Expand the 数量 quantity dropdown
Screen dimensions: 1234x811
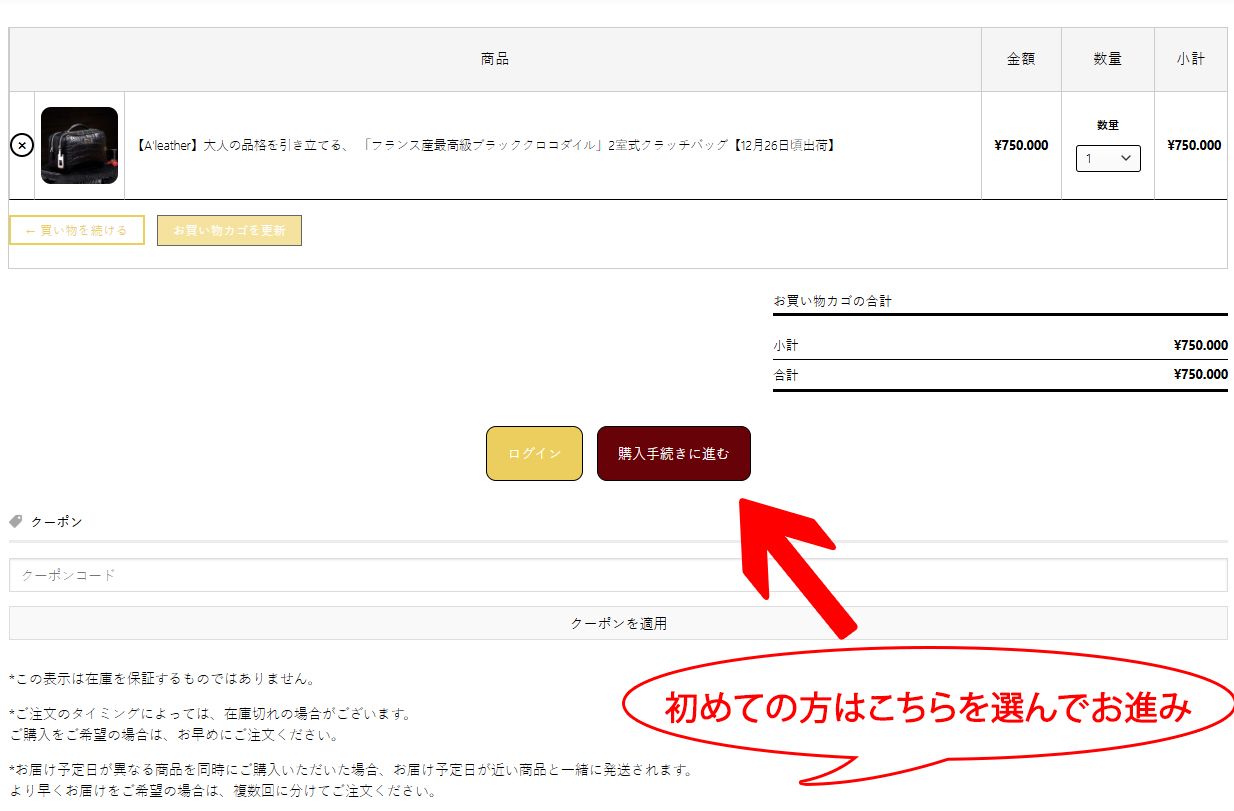1108,158
